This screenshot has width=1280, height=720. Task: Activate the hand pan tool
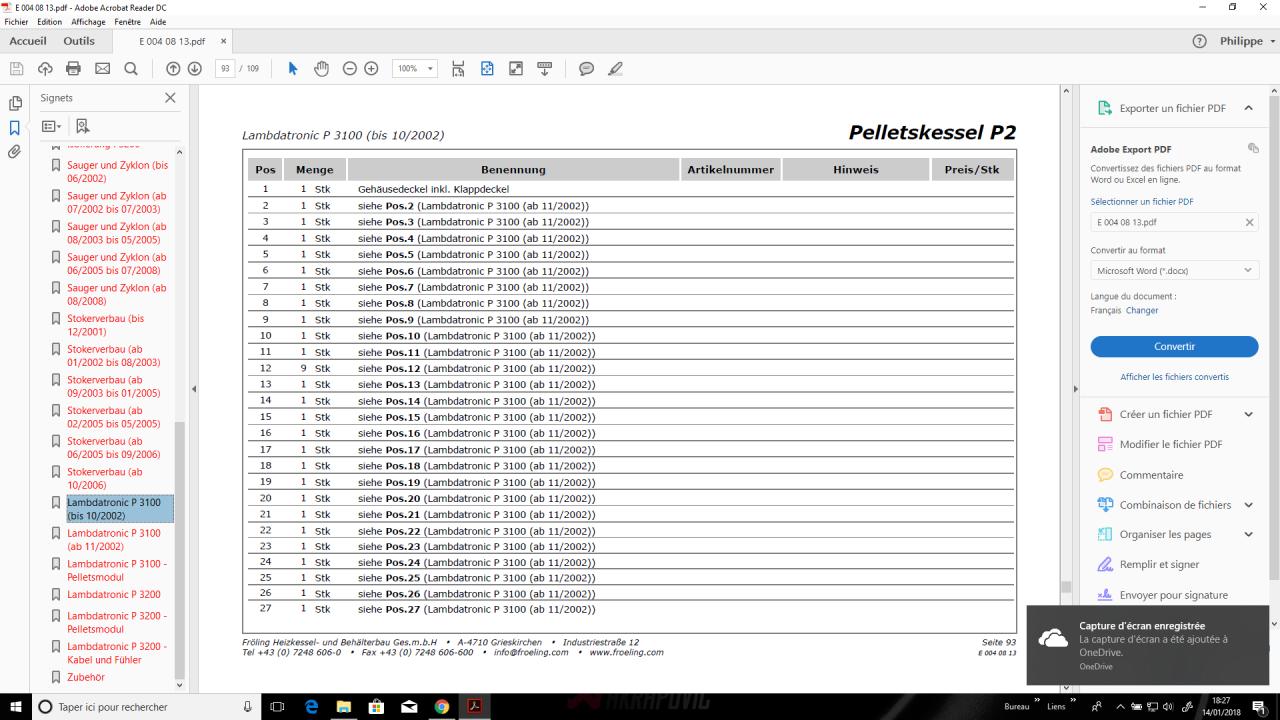(321, 69)
